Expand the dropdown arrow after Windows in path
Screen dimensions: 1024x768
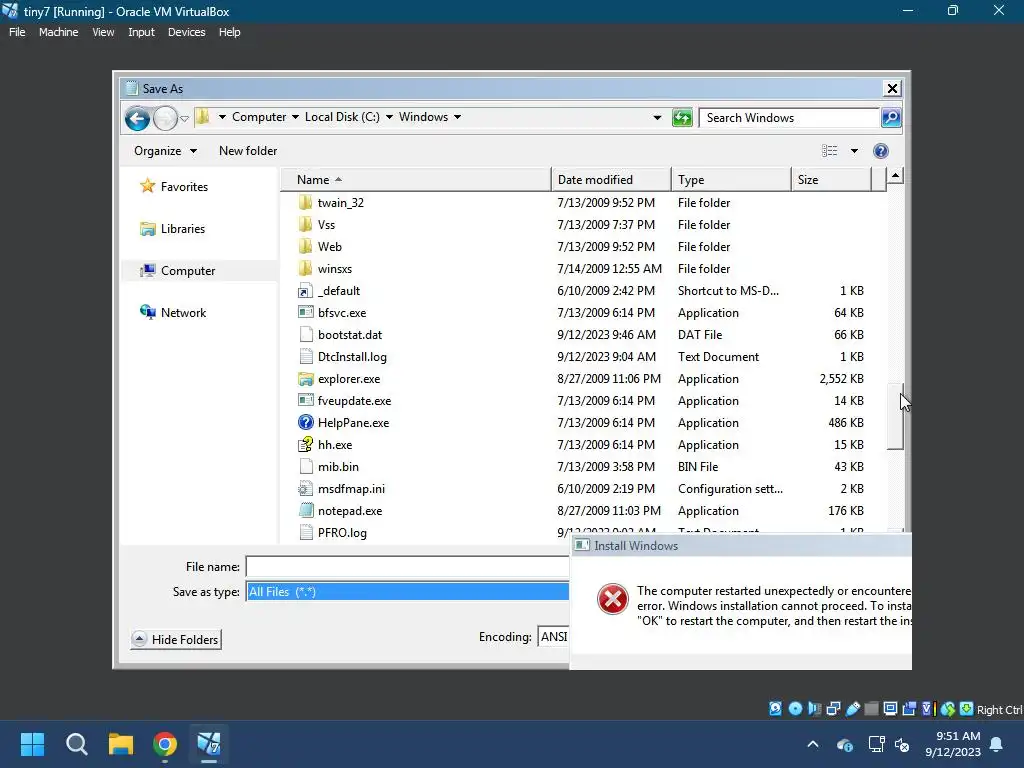tap(457, 117)
